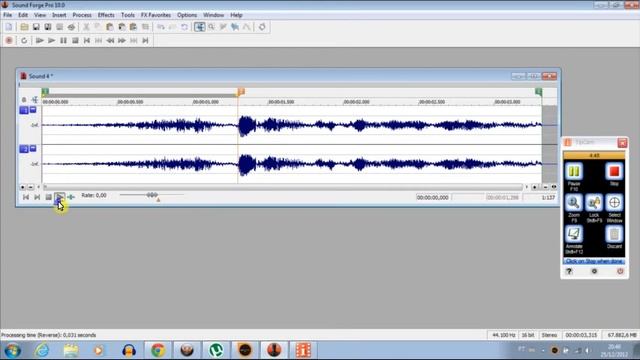Click the TipCam Lock button
Screen dimensions: 640x360
pos(594,203)
